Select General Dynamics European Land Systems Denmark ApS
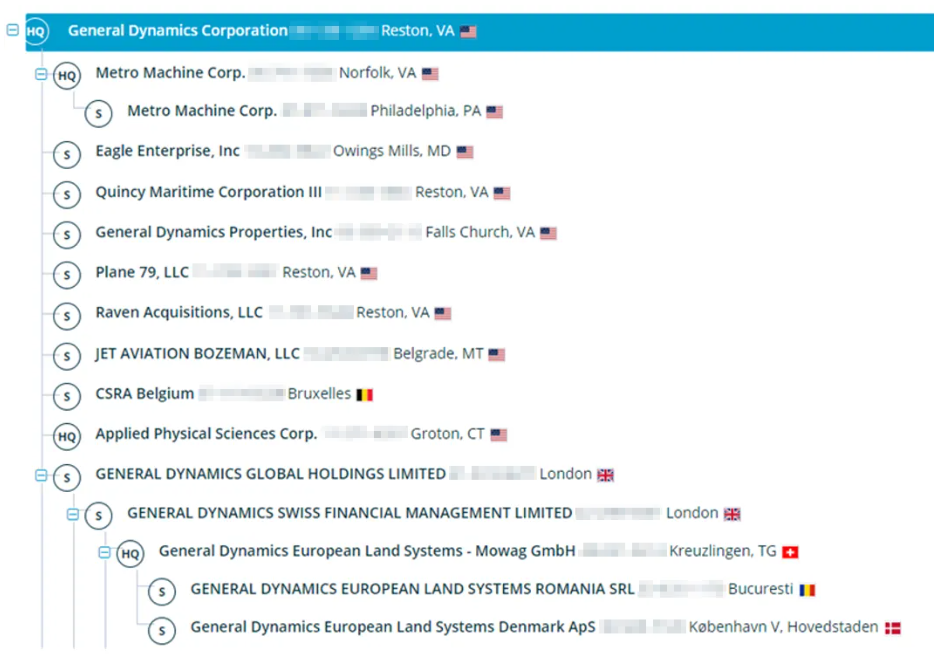Viewport: 938px width, 665px height. pos(393,627)
